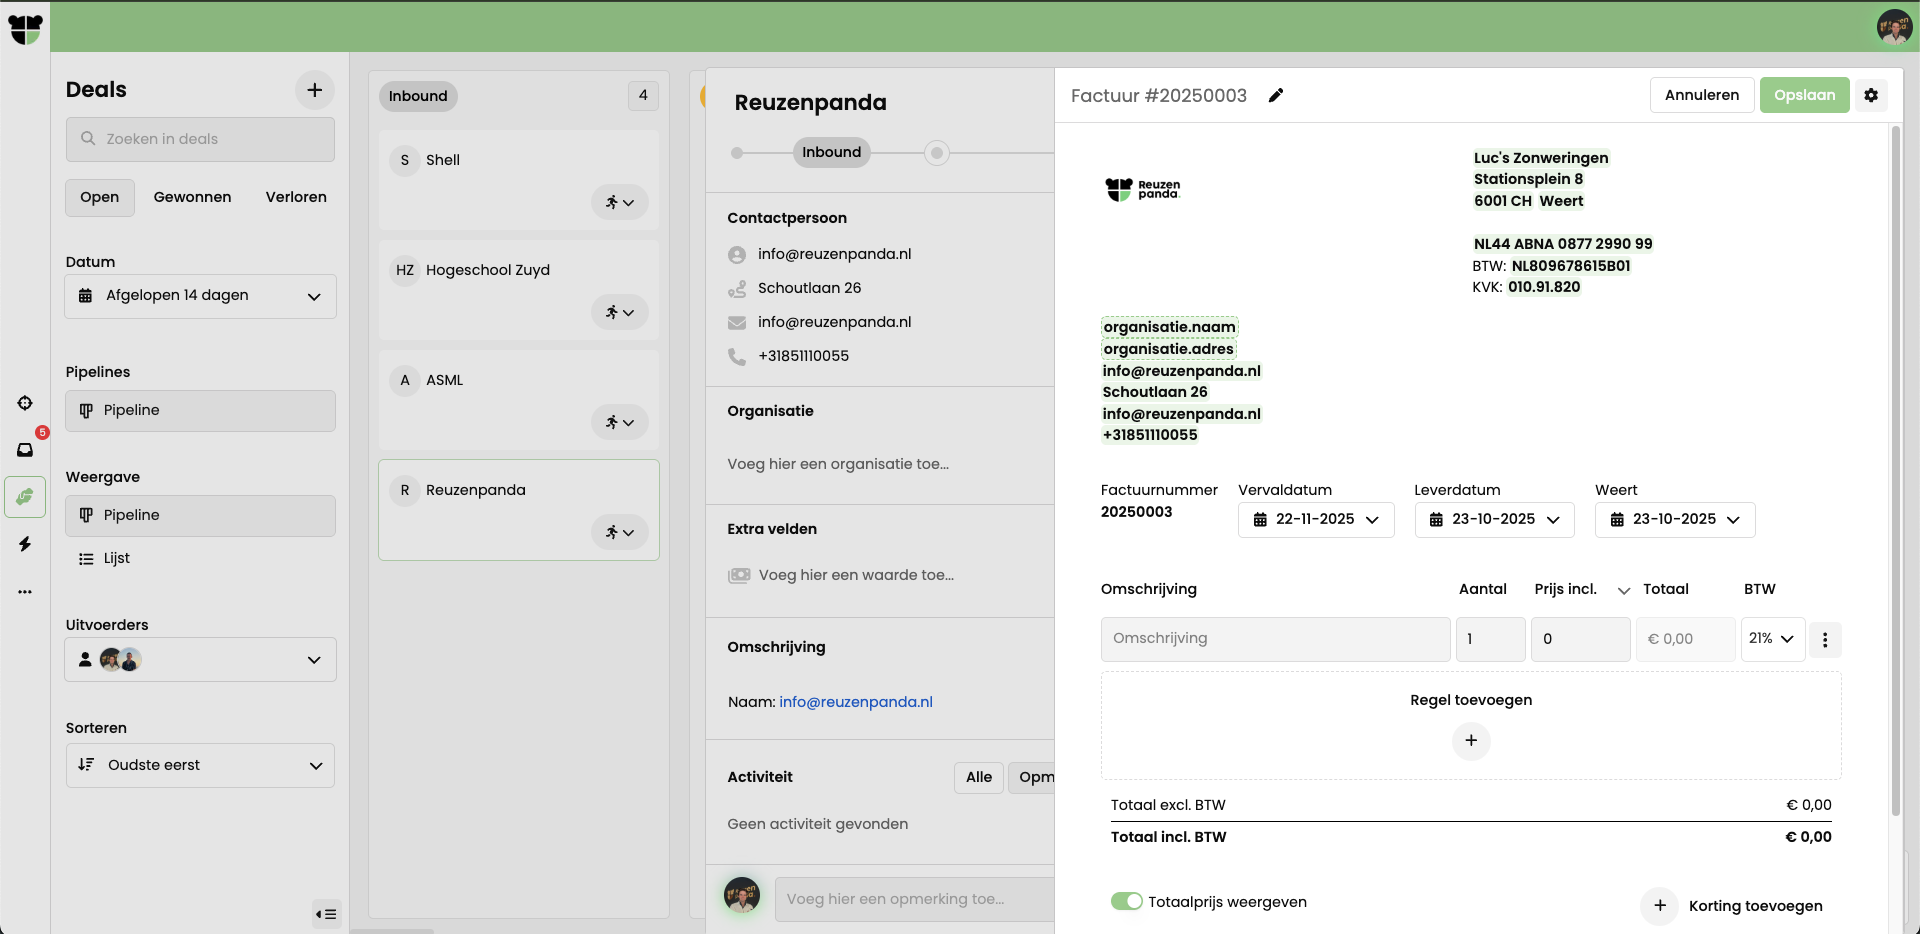
Task: Toggle Totaalprijs weergeven switch
Action: tap(1126, 901)
